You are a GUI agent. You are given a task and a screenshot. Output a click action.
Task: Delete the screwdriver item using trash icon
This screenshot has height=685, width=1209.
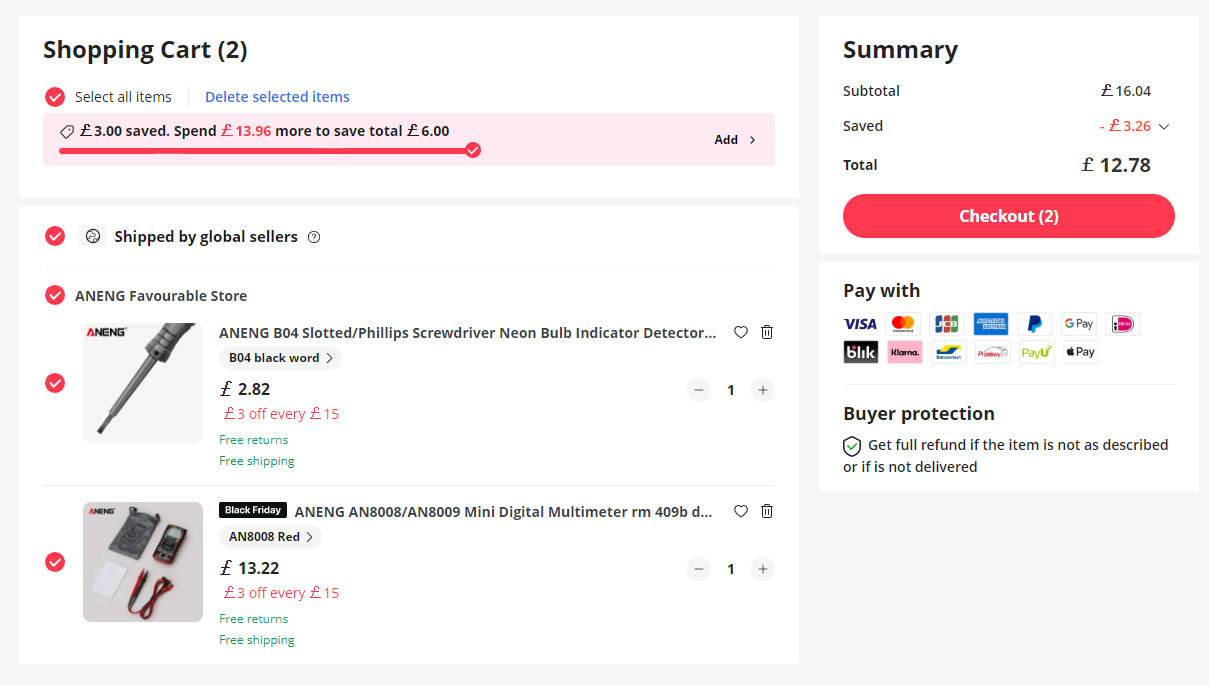click(x=767, y=332)
